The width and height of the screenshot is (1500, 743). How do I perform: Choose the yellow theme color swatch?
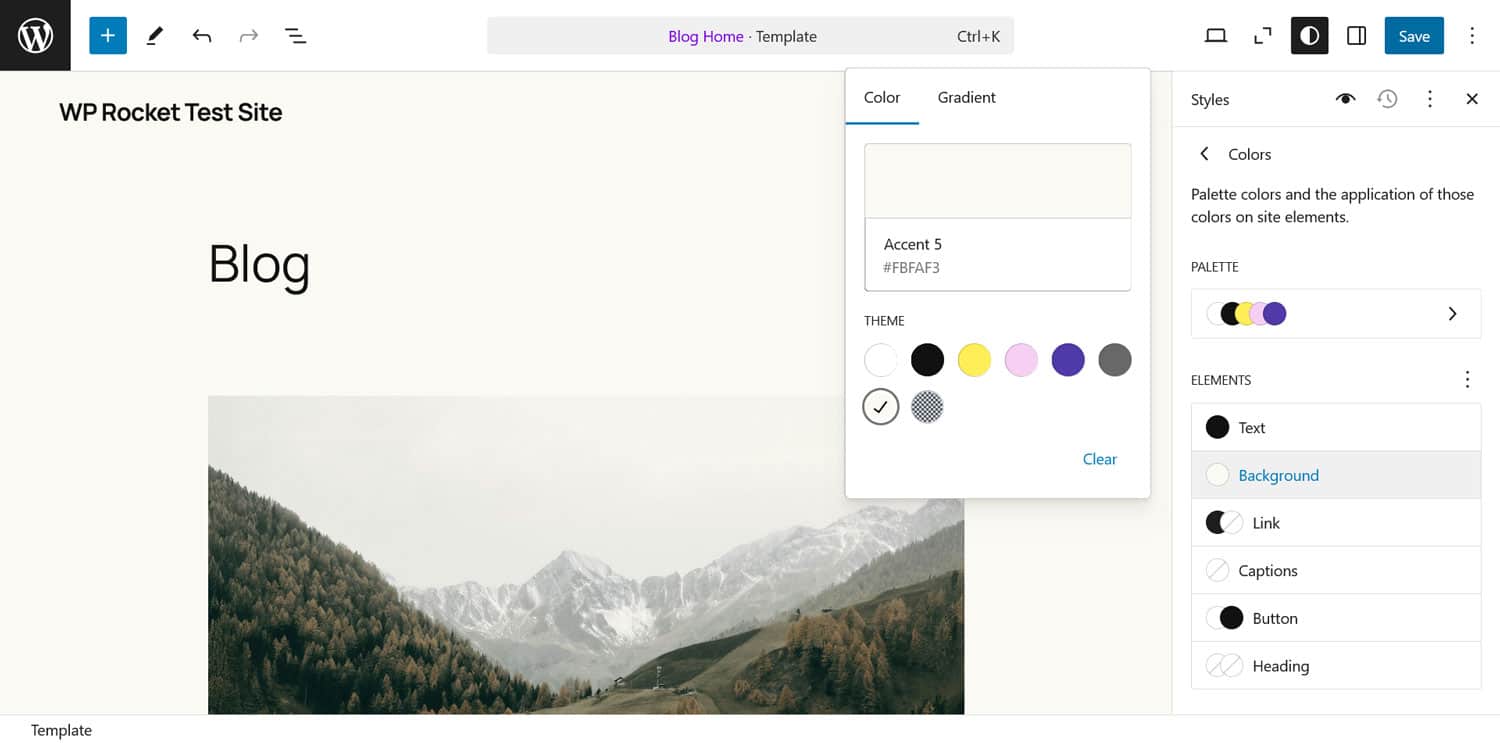[x=974, y=360]
